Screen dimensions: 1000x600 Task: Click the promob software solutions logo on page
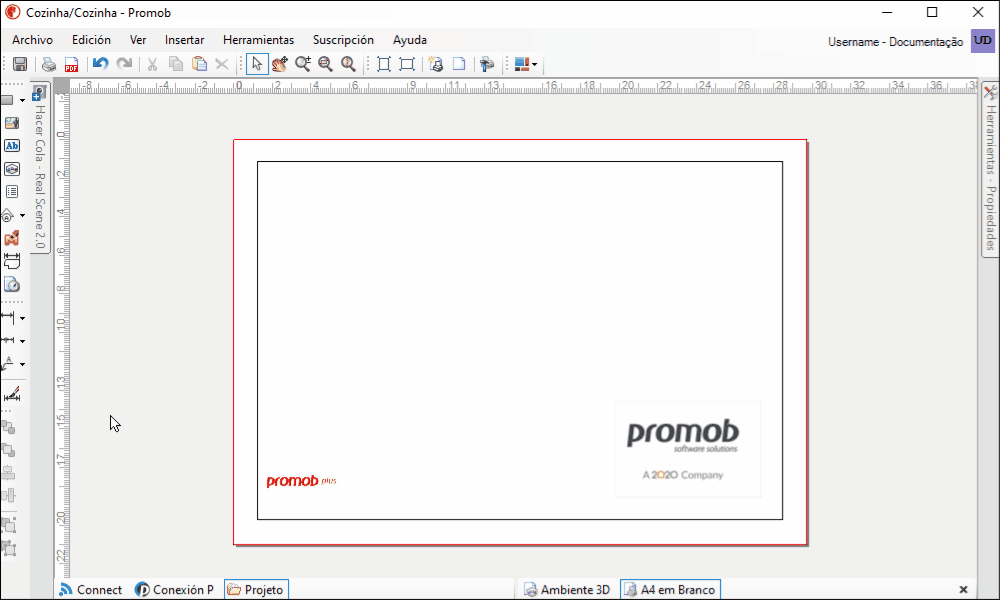(x=688, y=449)
